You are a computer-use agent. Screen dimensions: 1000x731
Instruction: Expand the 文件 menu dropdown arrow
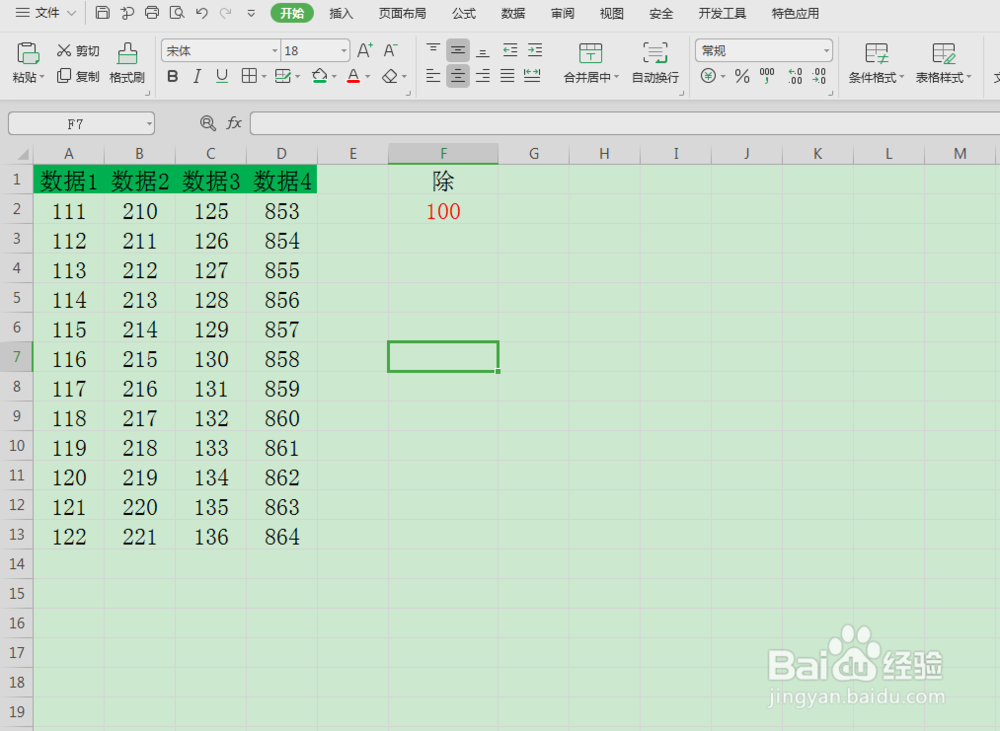point(71,13)
